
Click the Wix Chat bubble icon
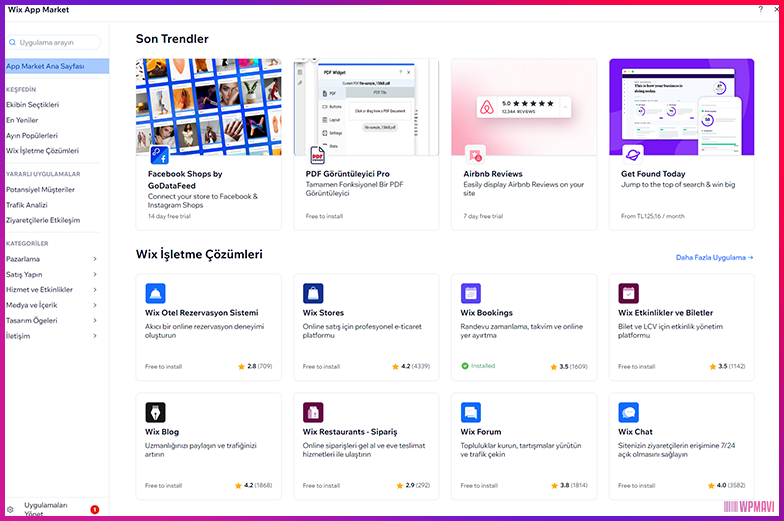pos(628,412)
